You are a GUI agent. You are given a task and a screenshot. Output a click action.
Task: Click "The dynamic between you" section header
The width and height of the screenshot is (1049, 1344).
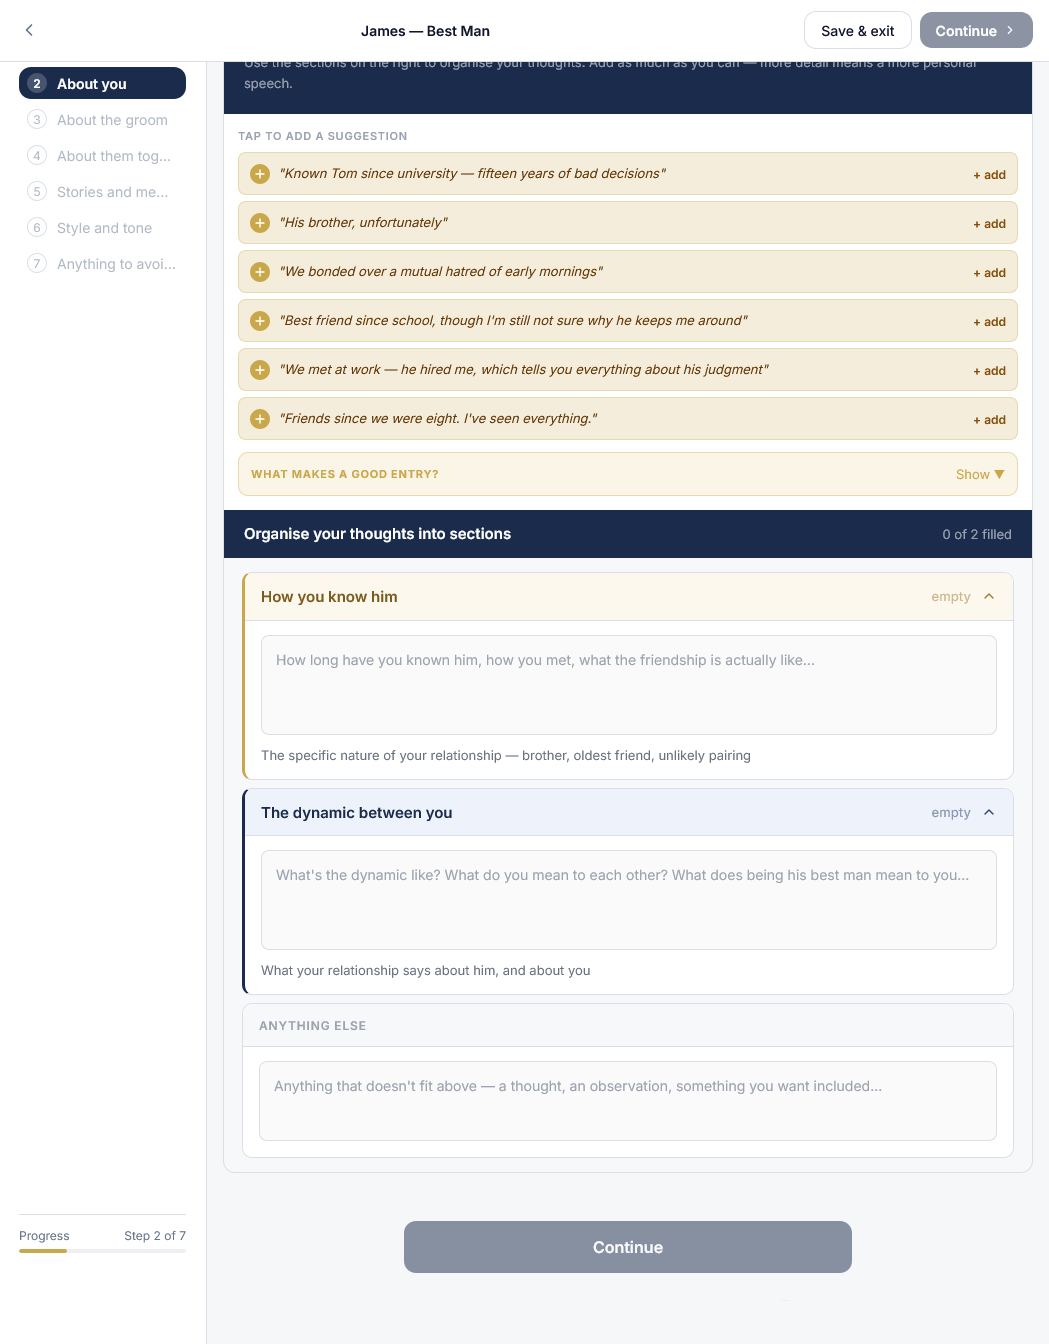click(x=628, y=813)
